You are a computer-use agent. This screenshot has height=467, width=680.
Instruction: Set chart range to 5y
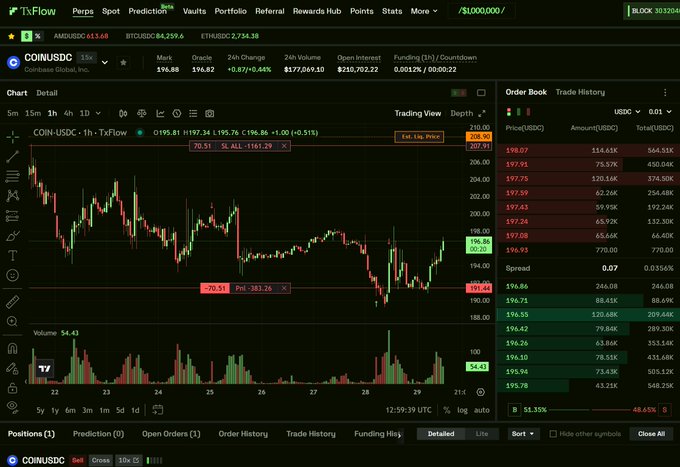click(40, 410)
